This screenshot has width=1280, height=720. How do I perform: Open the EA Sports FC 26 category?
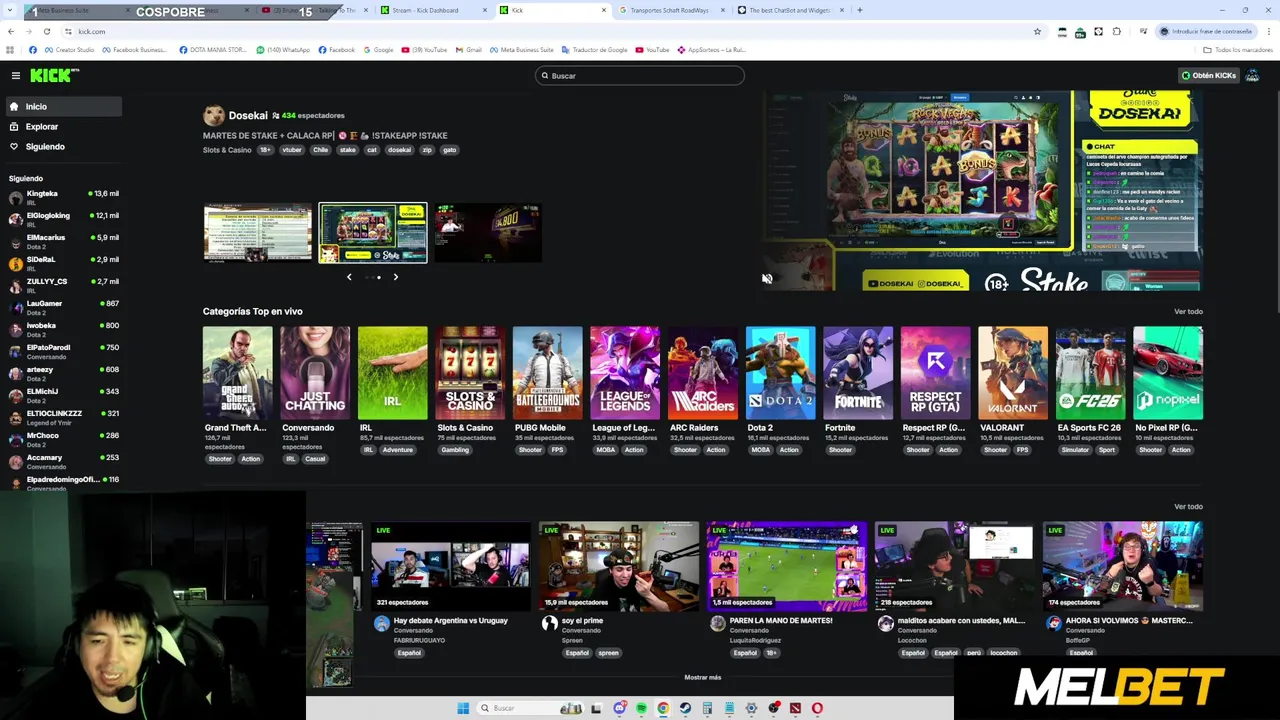[x=1090, y=373]
